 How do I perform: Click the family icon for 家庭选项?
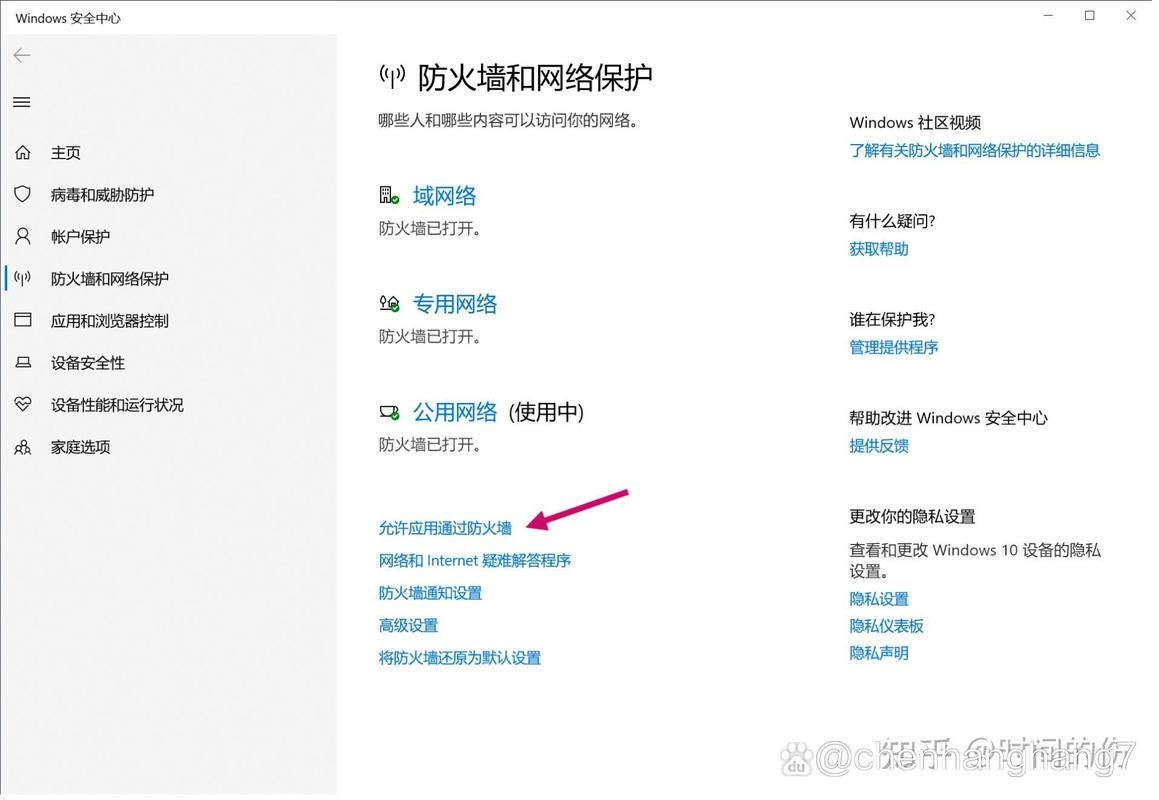point(23,447)
